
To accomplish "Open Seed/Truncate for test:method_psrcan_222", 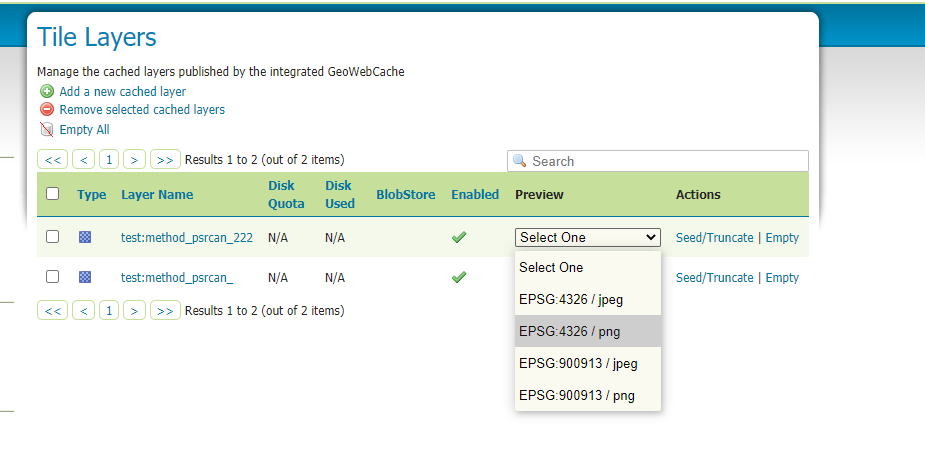I will (714, 237).
